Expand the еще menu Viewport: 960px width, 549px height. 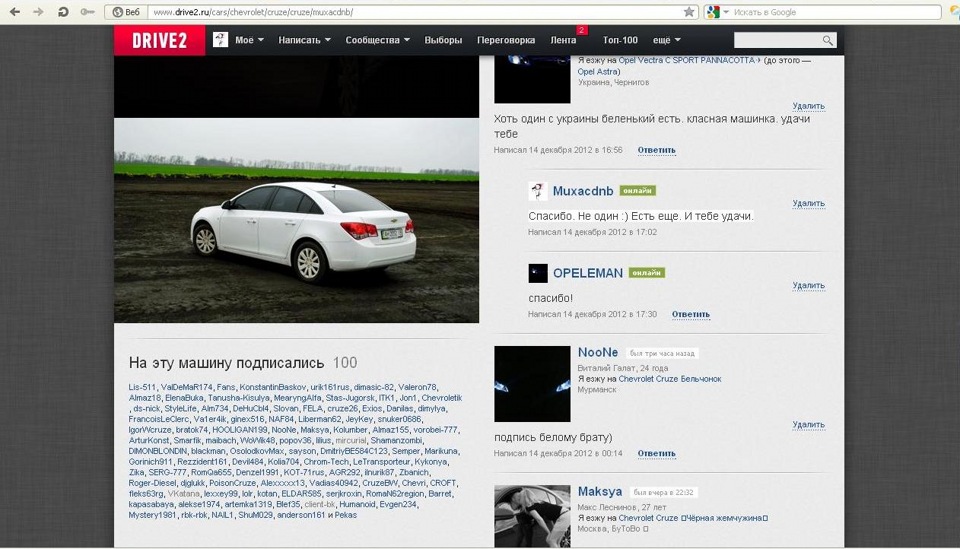(666, 40)
